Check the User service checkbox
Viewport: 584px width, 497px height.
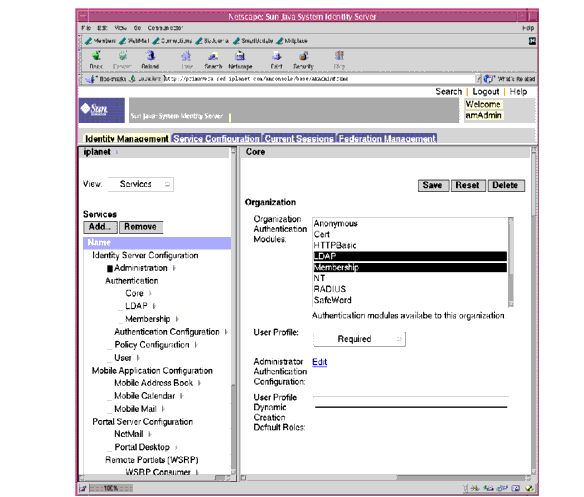pos(110,359)
